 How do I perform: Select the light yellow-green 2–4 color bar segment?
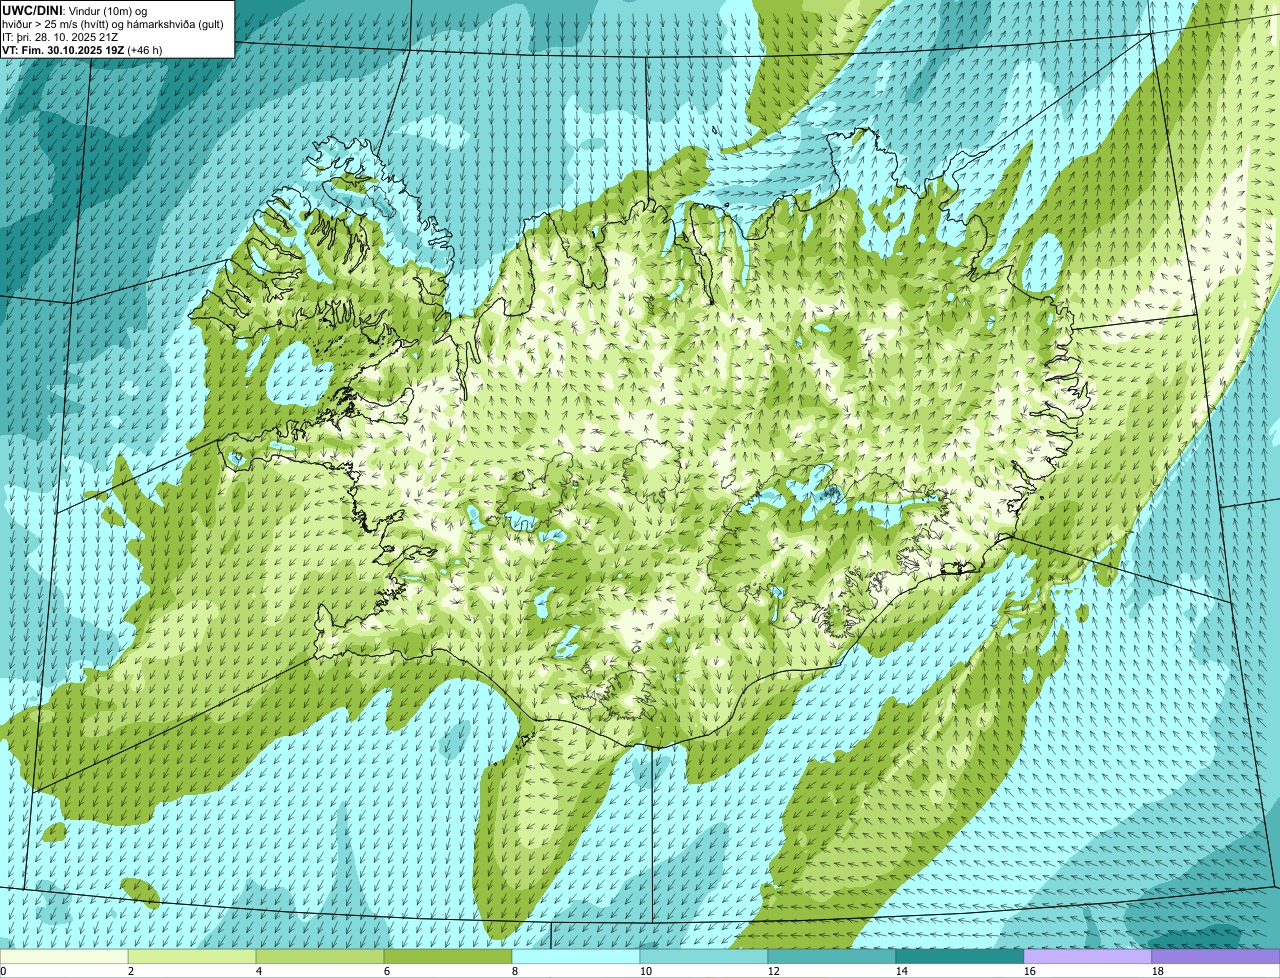(192, 956)
